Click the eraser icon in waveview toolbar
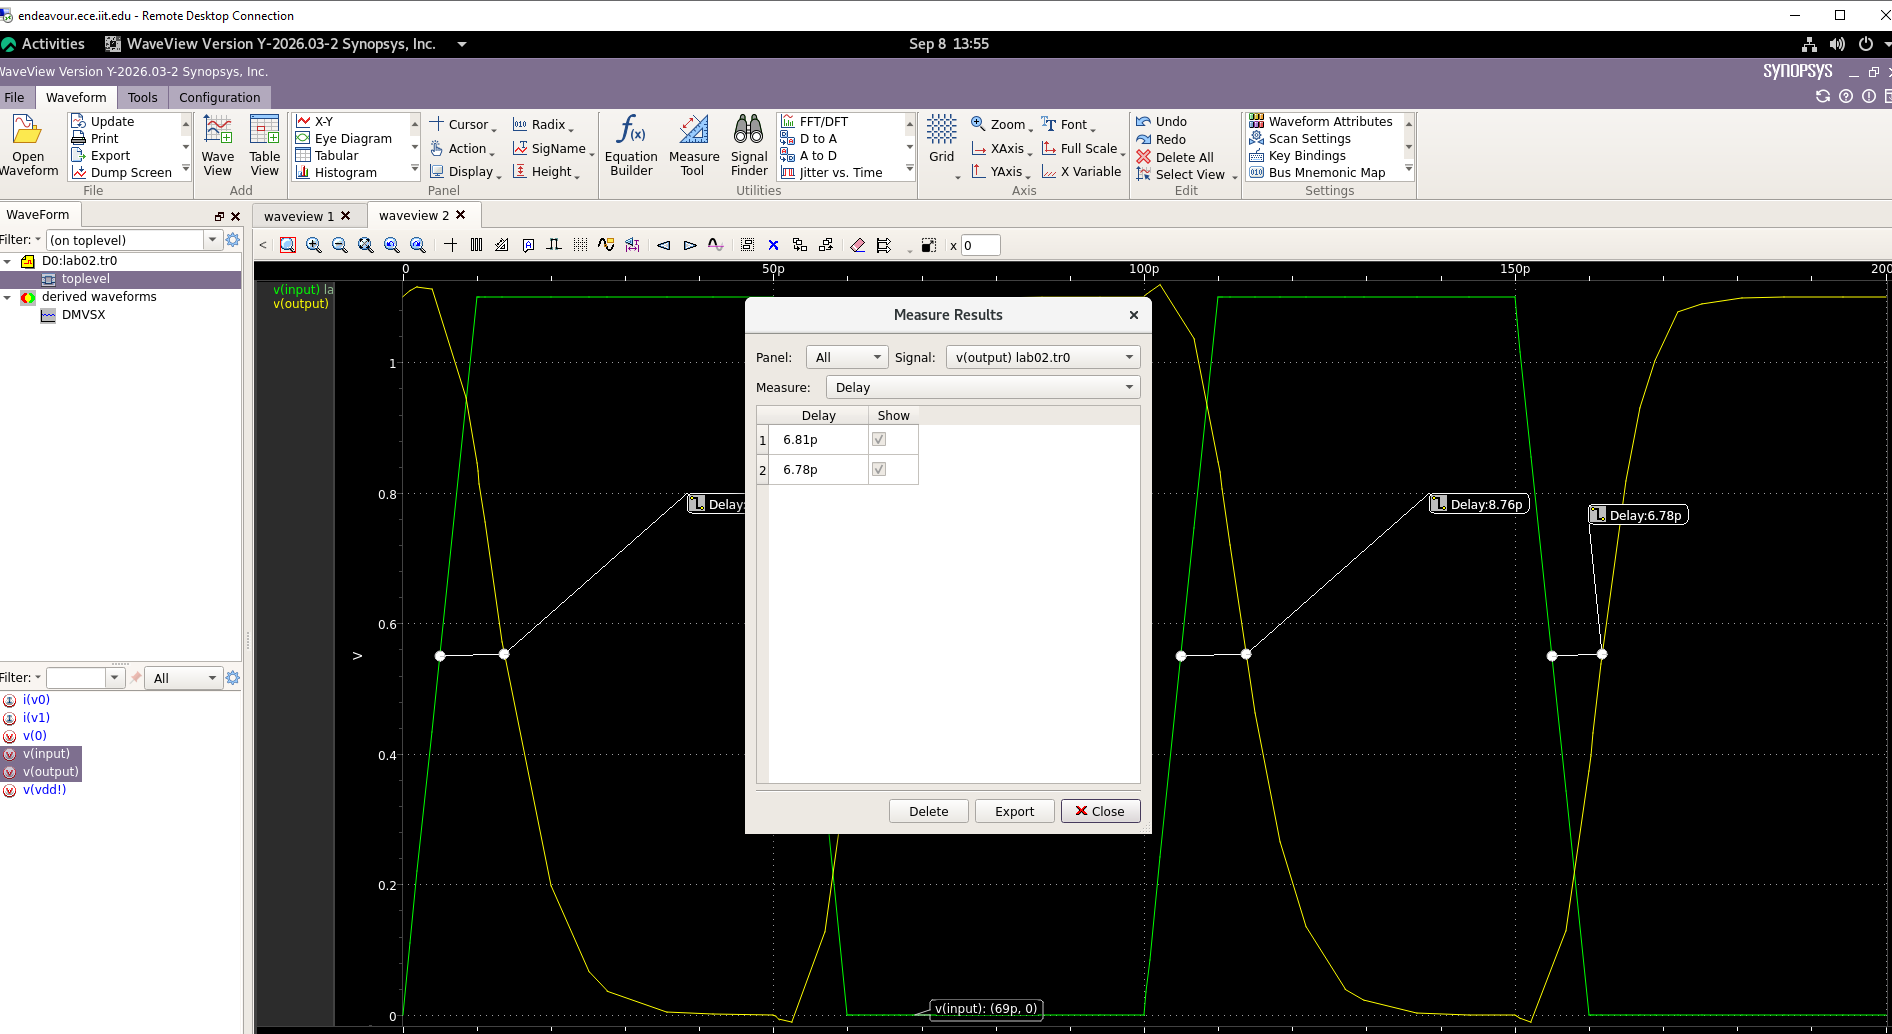The image size is (1892, 1034). pyautogui.click(x=857, y=245)
